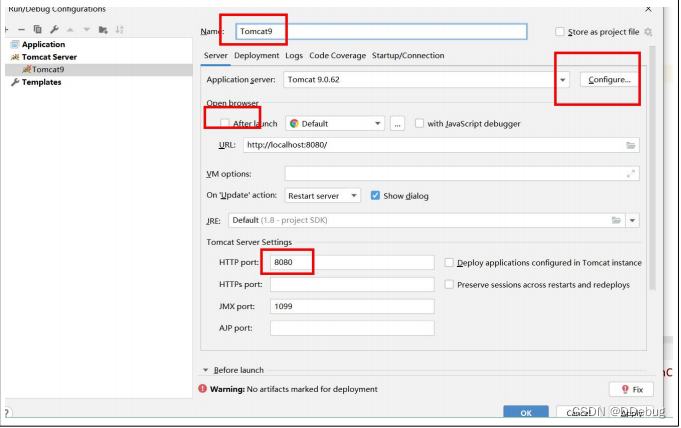Expand the VM options field

(631, 174)
